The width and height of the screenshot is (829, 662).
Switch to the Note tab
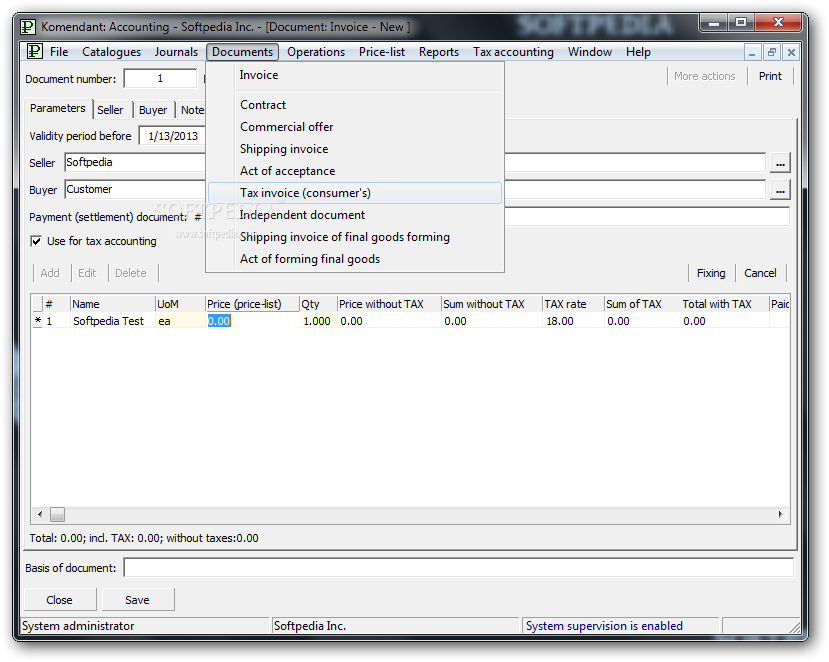pos(191,110)
